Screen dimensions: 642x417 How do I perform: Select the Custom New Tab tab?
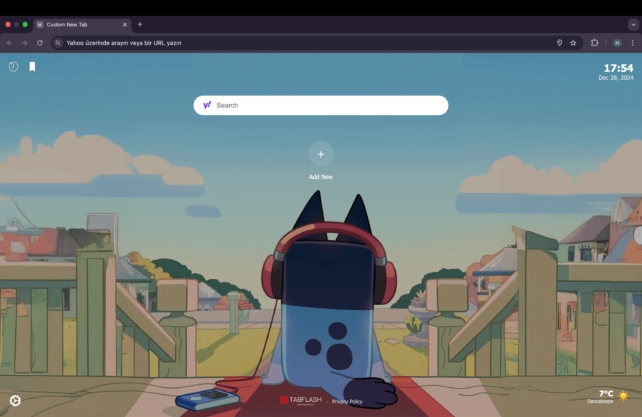82,25
